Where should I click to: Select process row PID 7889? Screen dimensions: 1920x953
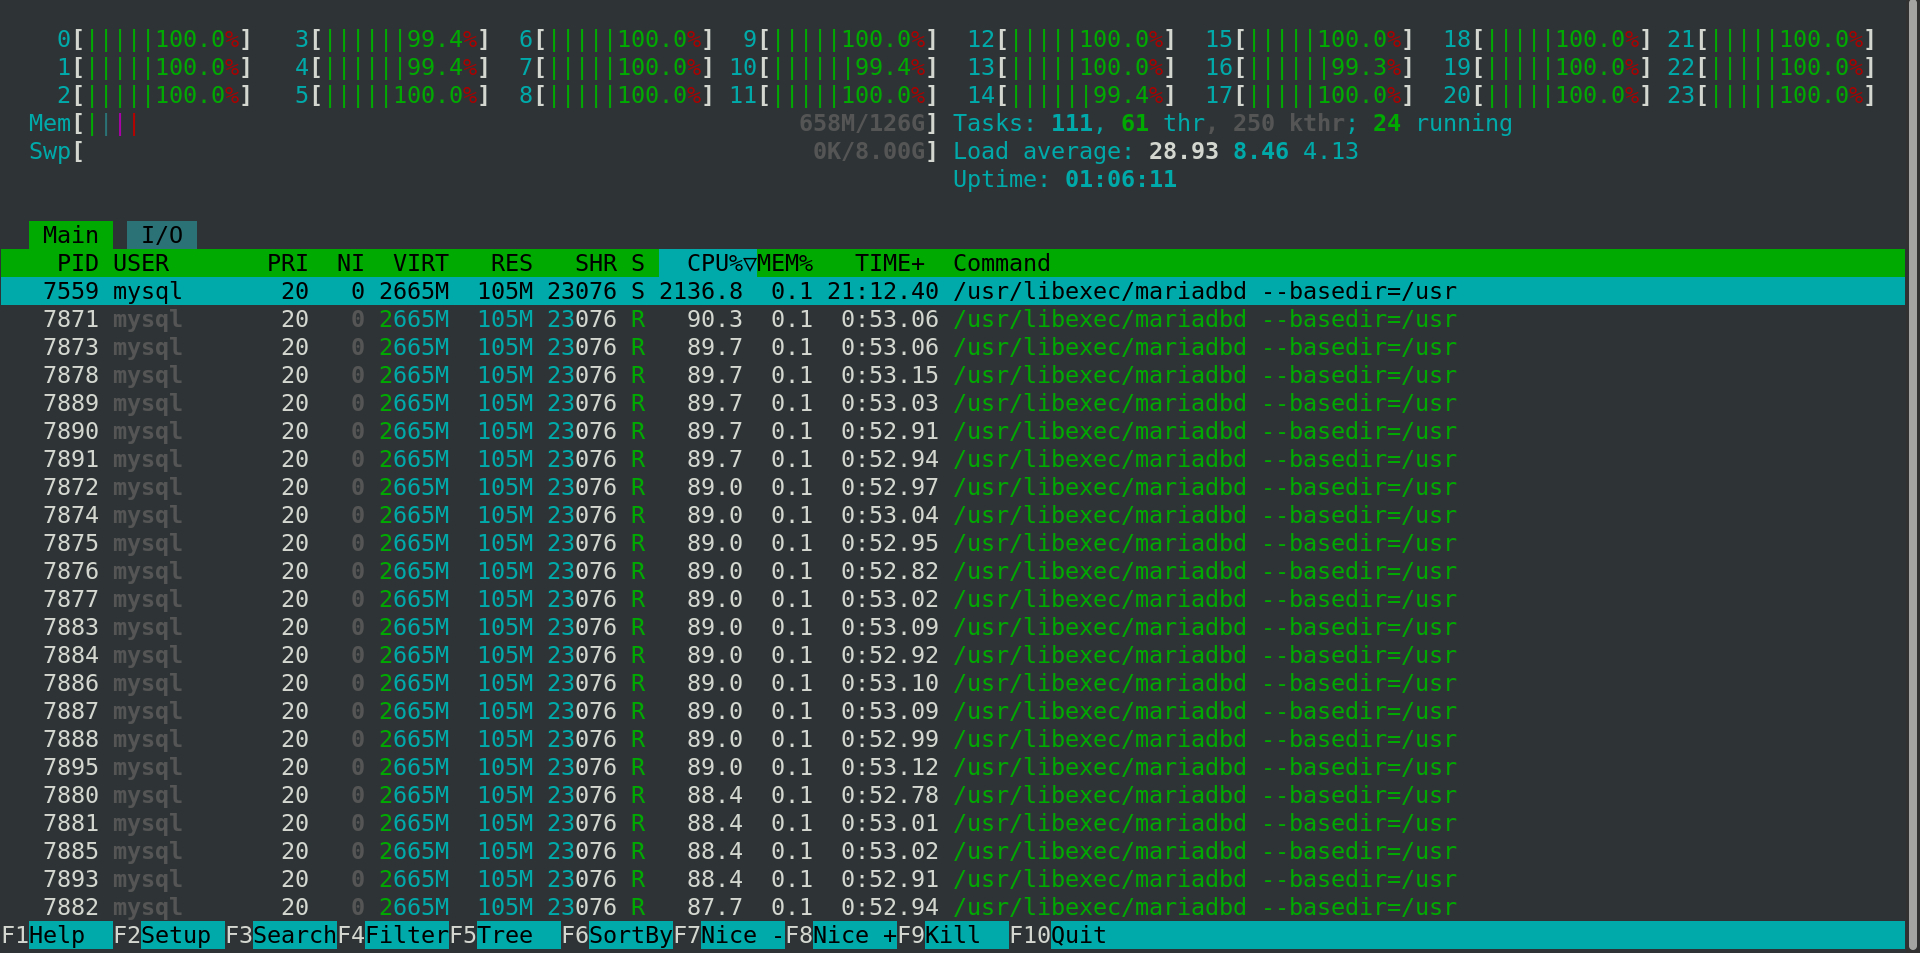(x=953, y=403)
